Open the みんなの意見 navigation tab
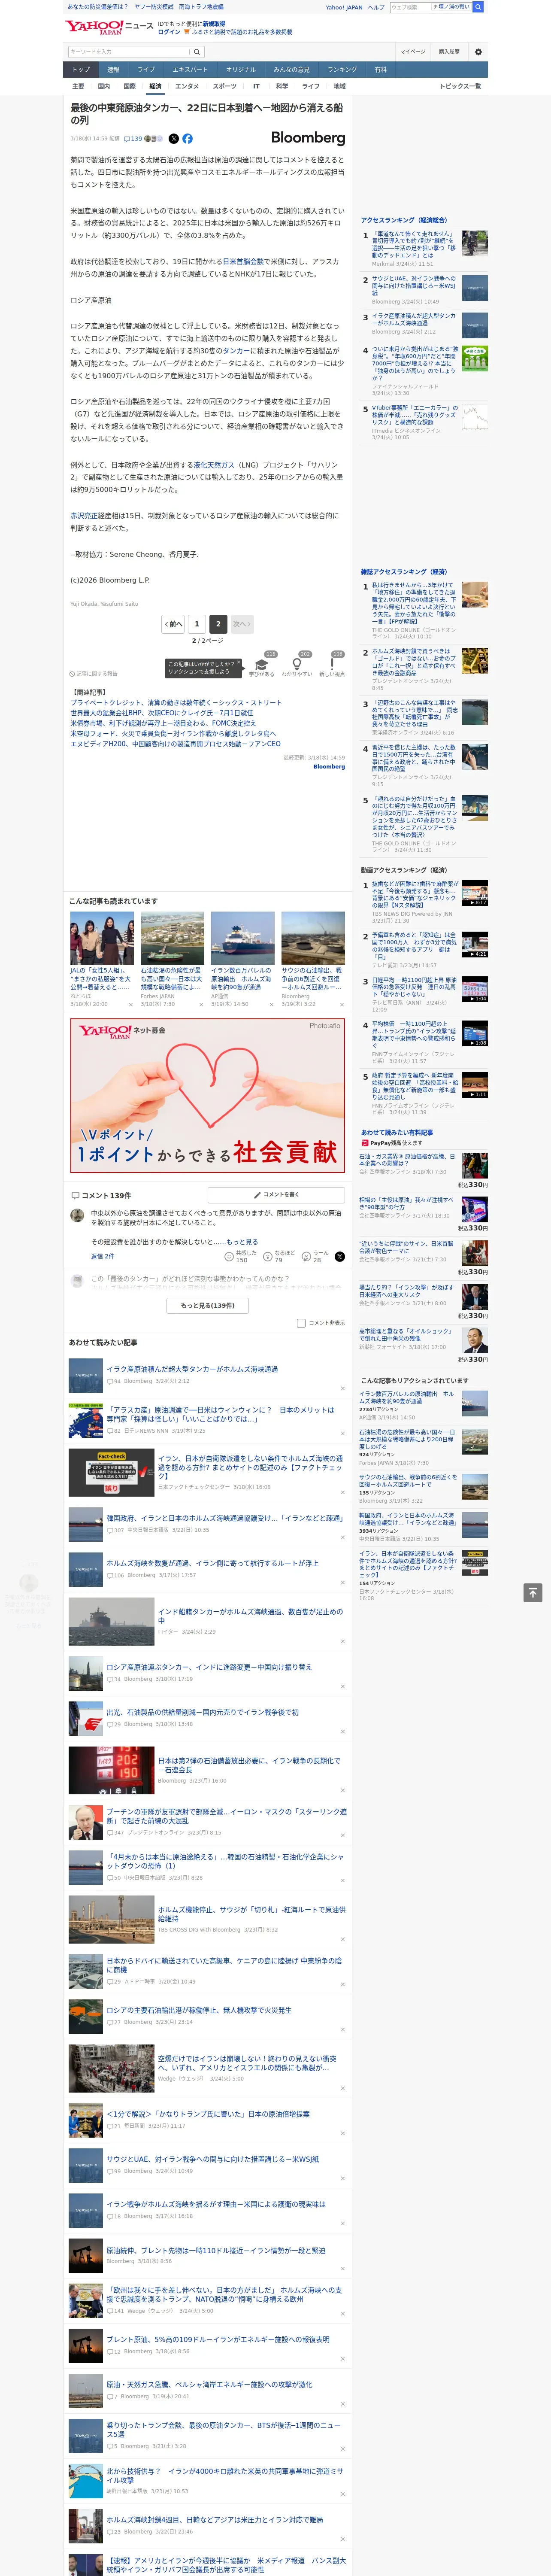The image size is (551, 2576). pos(292,70)
